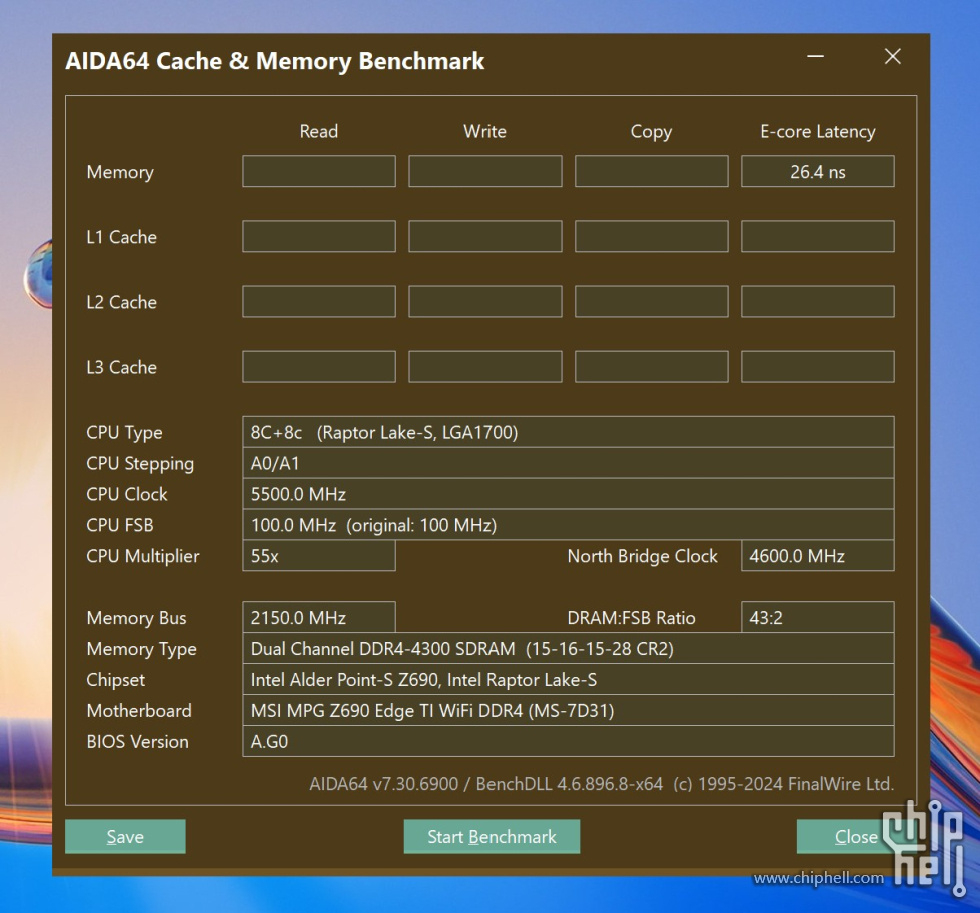Click the North Bridge Clock label
This screenshot has width=980, height=913.
click(642, 556)
